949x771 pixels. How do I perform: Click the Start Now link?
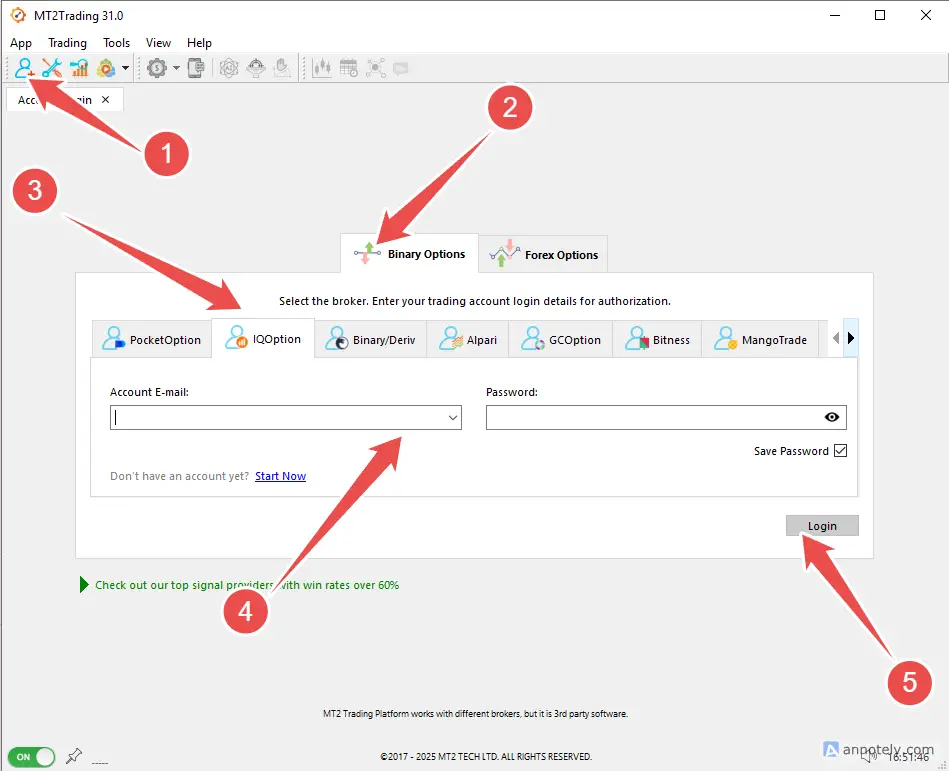click(x=280, y=476)
